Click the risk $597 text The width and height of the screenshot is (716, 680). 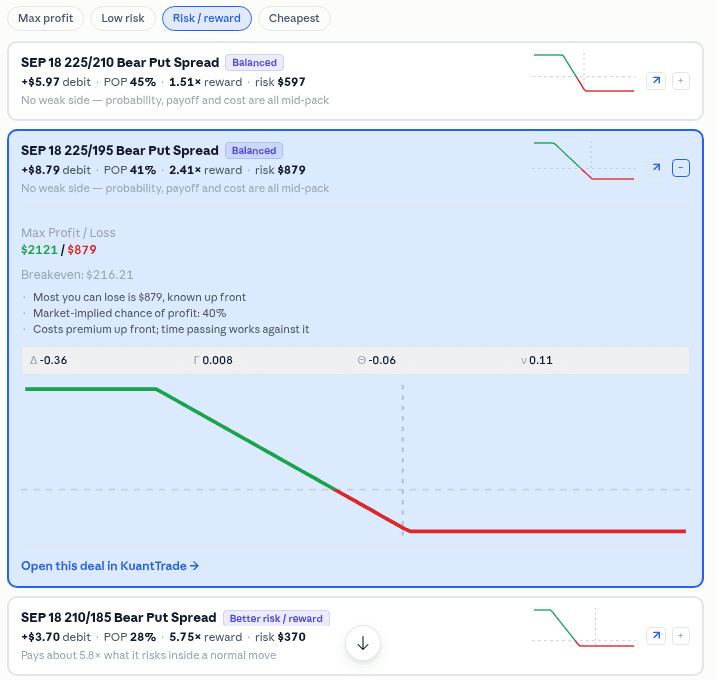280,82
